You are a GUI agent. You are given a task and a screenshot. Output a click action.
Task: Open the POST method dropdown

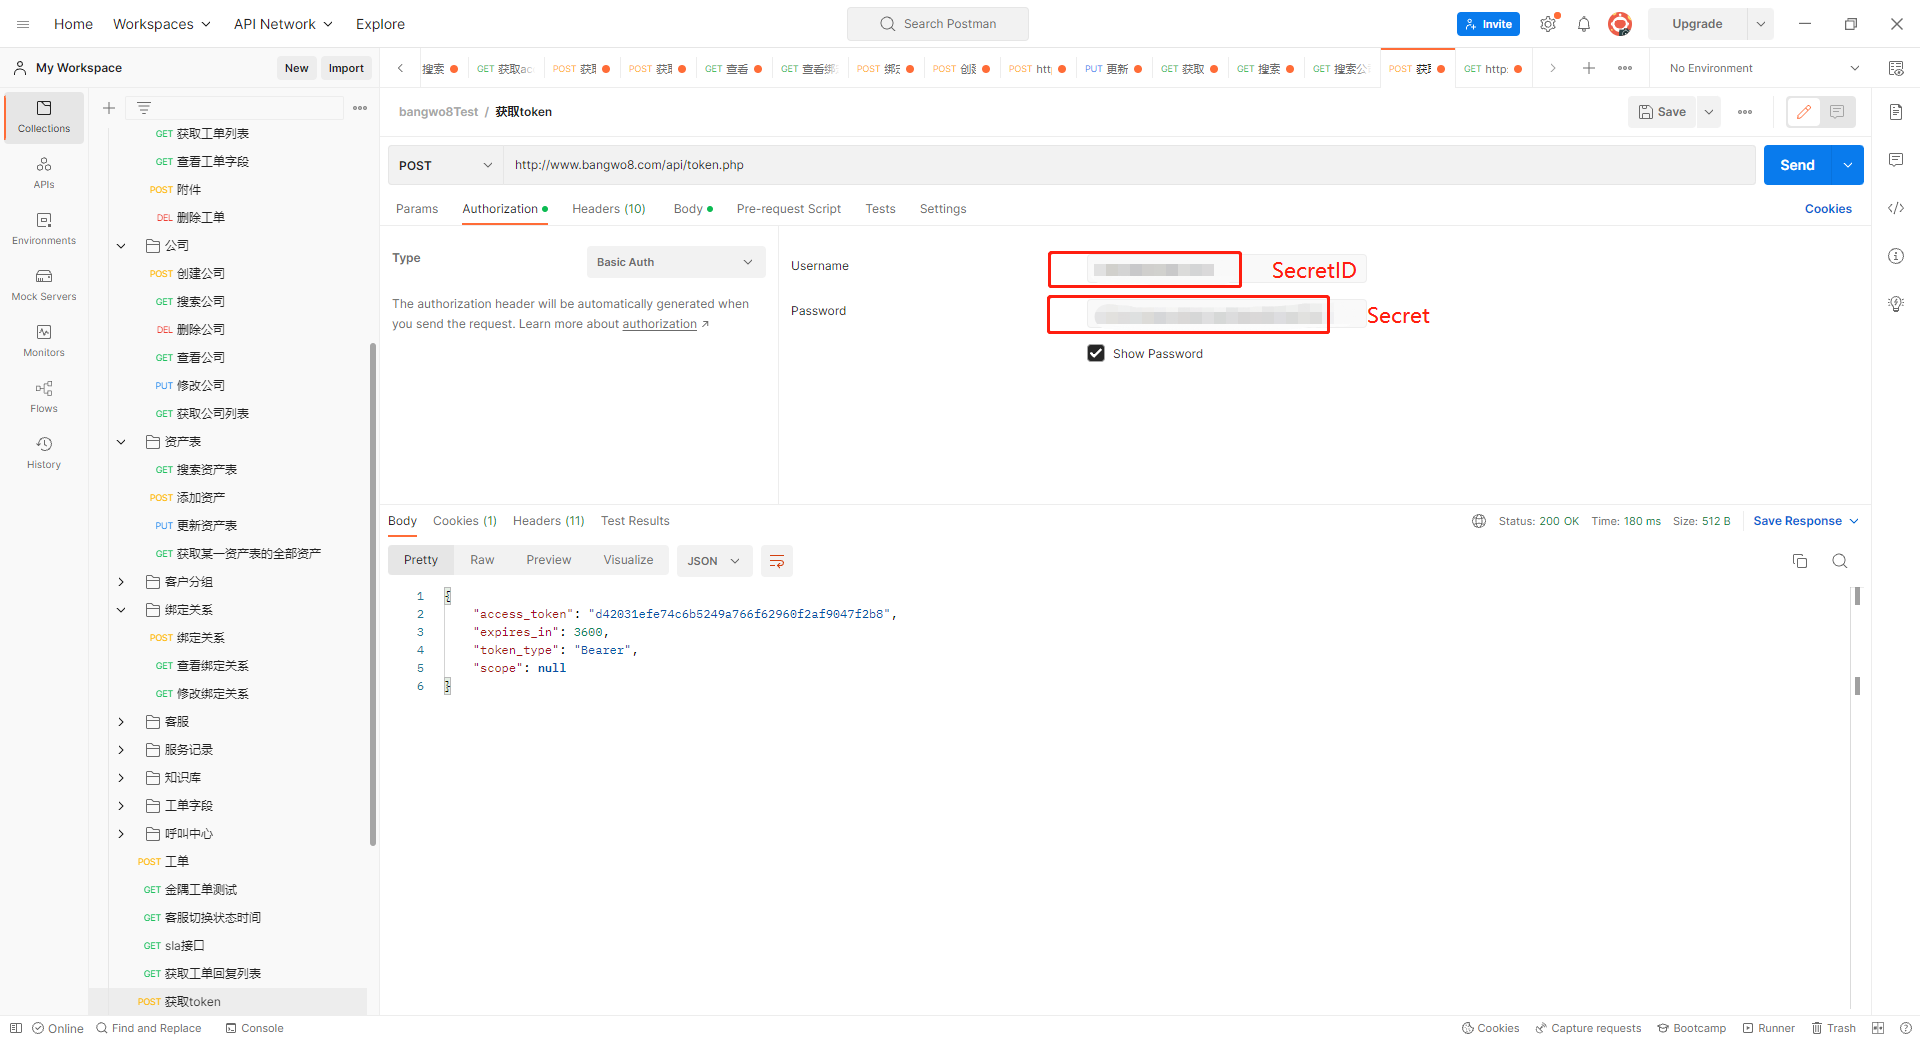[445, 165]
